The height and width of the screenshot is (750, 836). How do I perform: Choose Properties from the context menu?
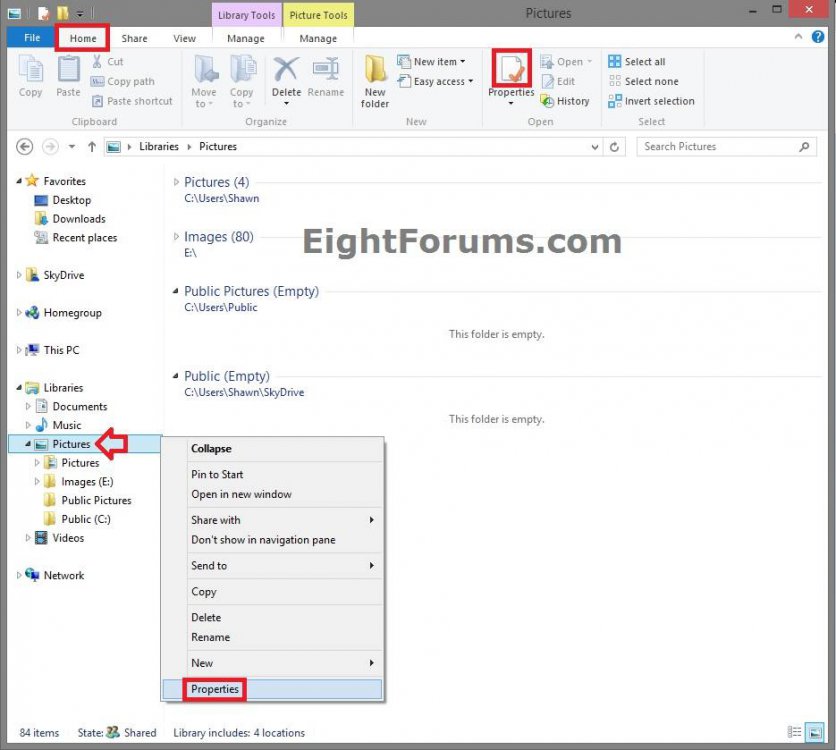pyautogui.click(x=215, y=689)
